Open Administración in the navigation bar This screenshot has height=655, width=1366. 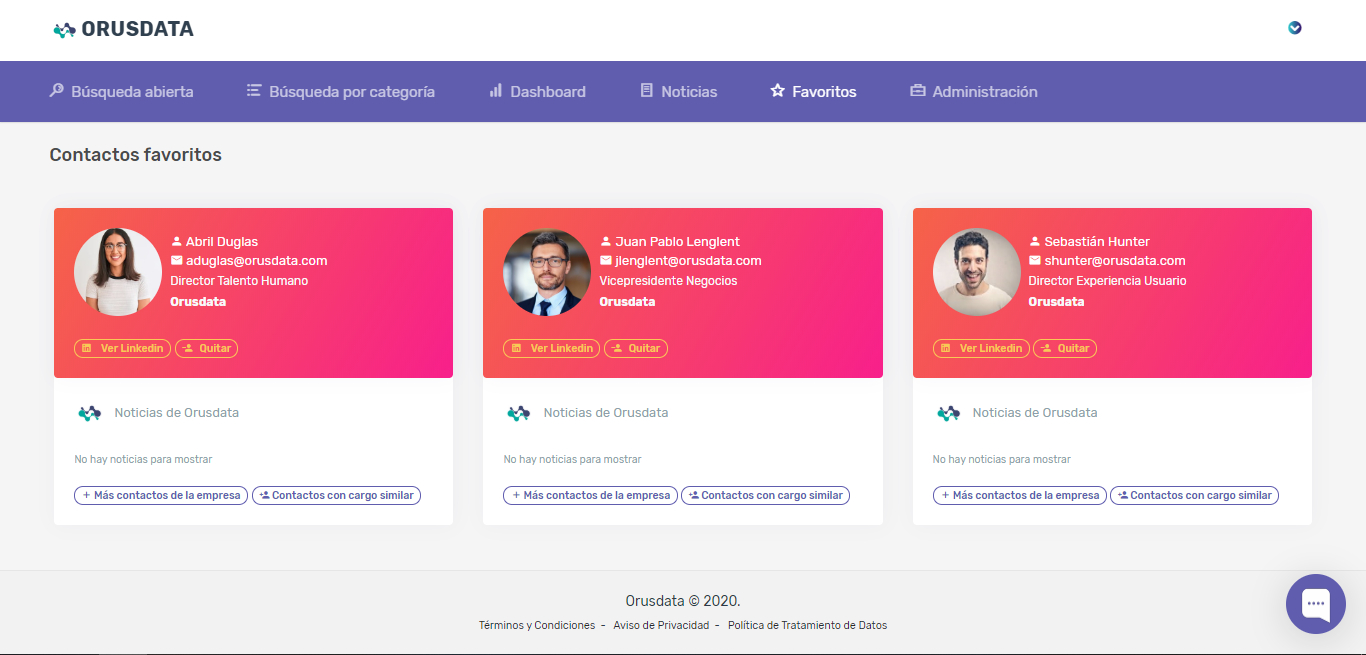point(974,91)
